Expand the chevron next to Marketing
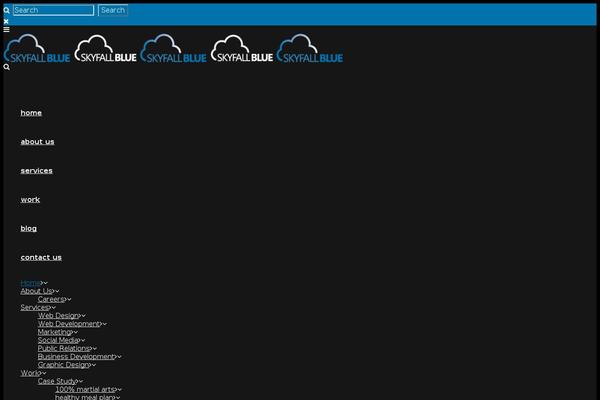The width and height of the screenshot is (600, 400). [76, 333]
